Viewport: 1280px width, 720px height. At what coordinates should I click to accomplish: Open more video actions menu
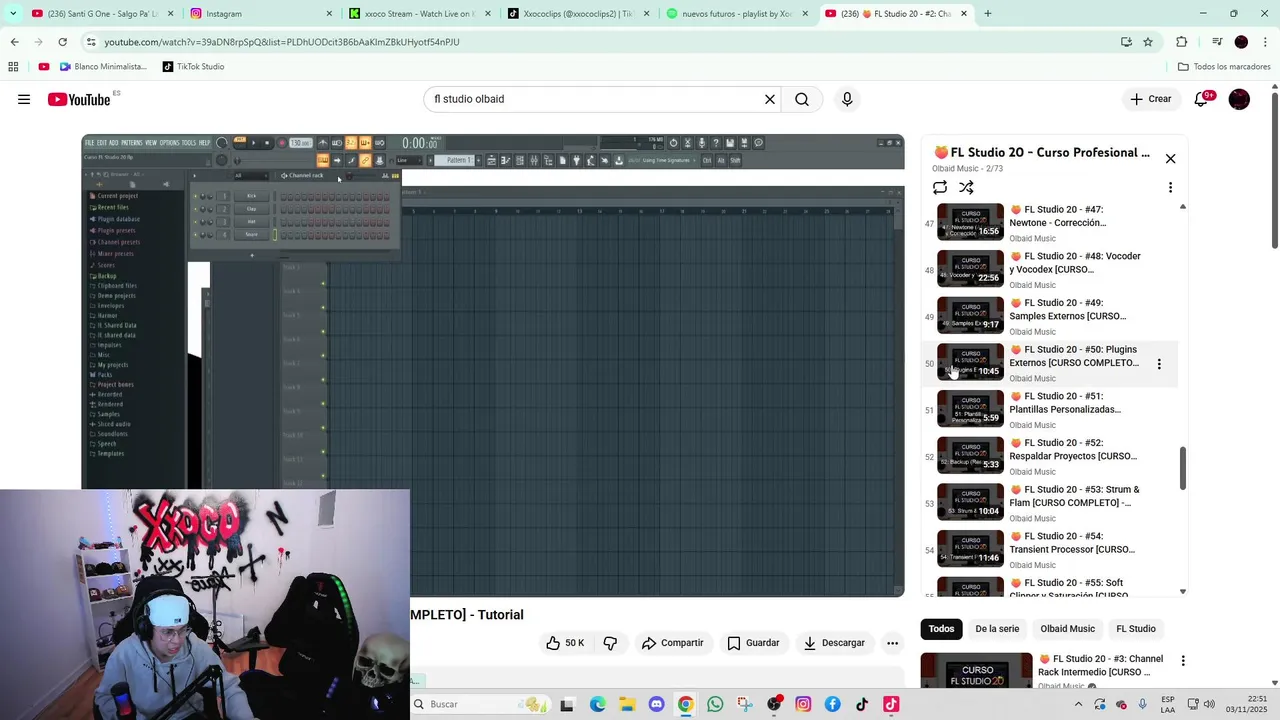[892, 643]
